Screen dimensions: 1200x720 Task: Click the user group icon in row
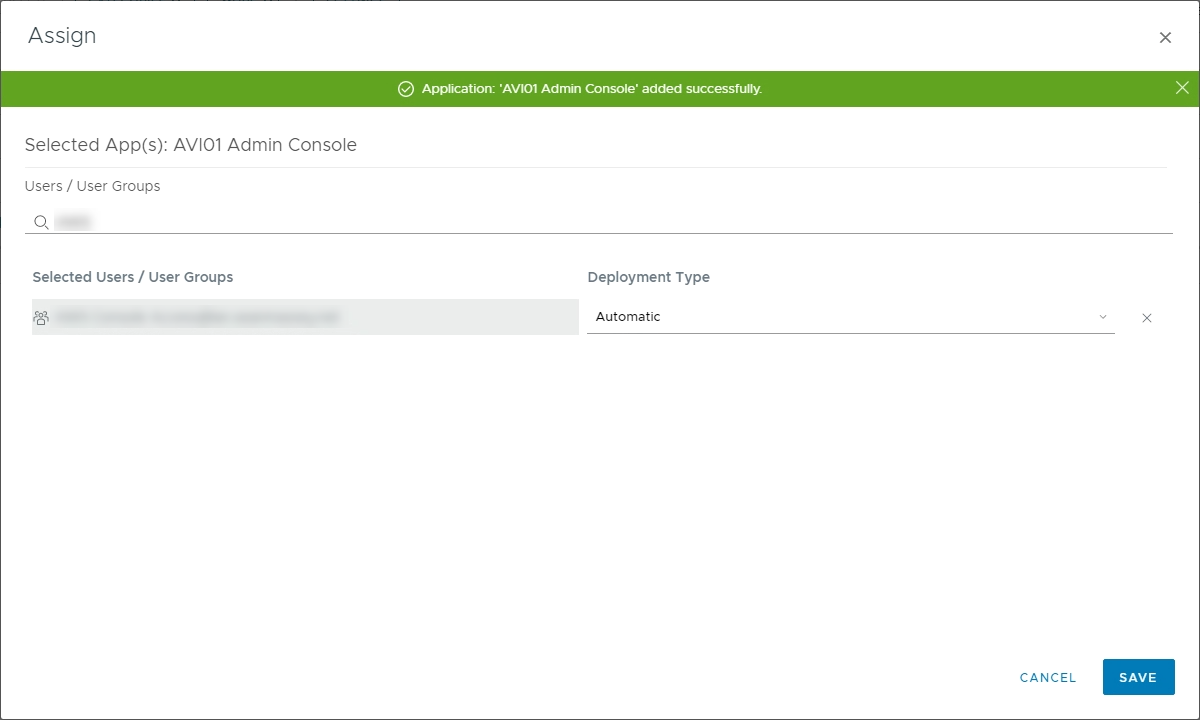click(41, 318)
